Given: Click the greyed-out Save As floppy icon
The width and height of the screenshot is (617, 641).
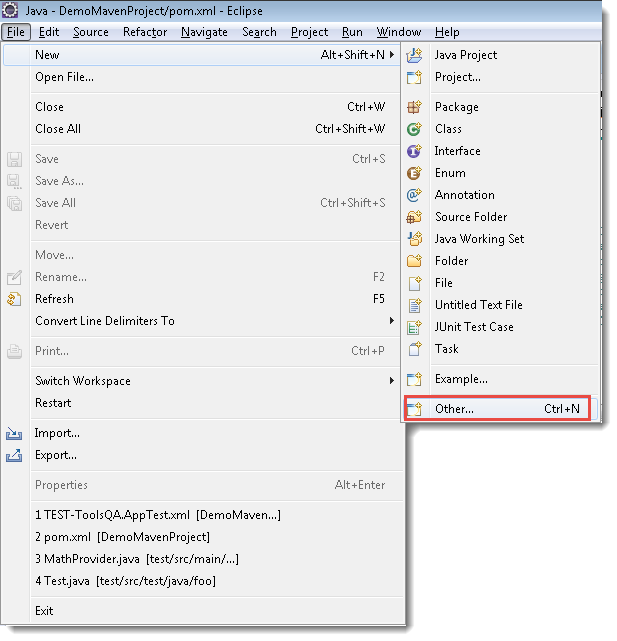Looking at the screenshot, I should 14,183.
